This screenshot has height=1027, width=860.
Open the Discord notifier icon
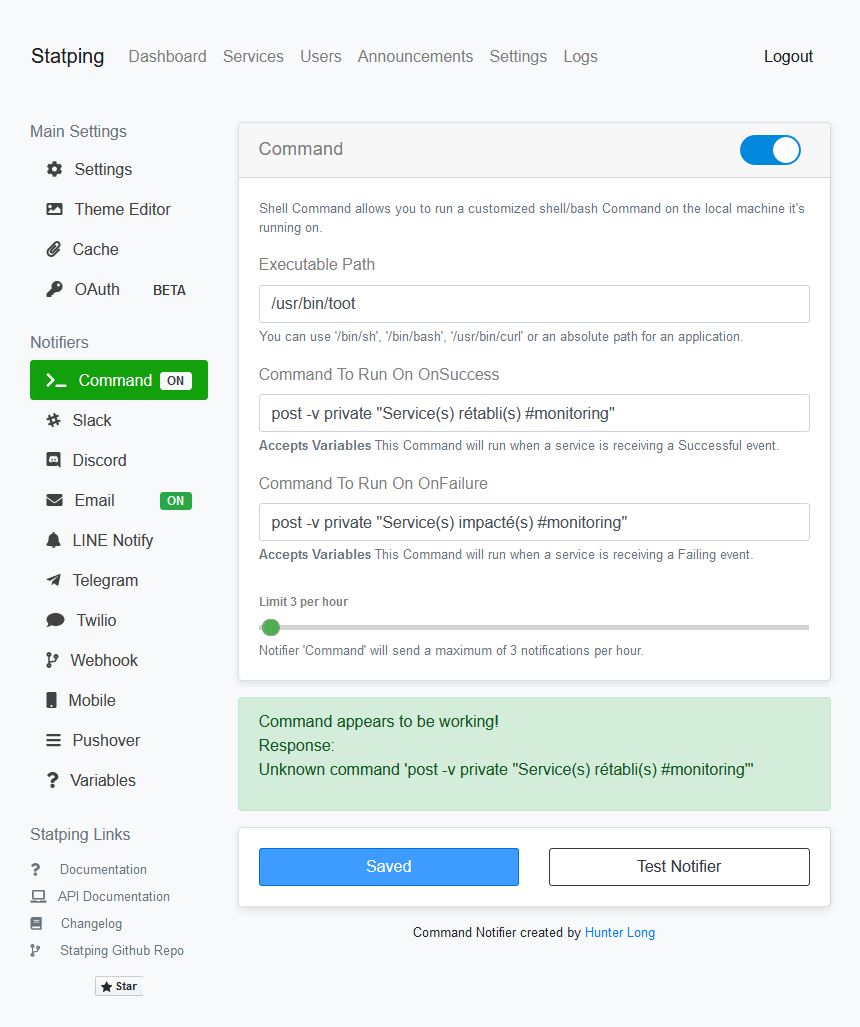(55, 460)
